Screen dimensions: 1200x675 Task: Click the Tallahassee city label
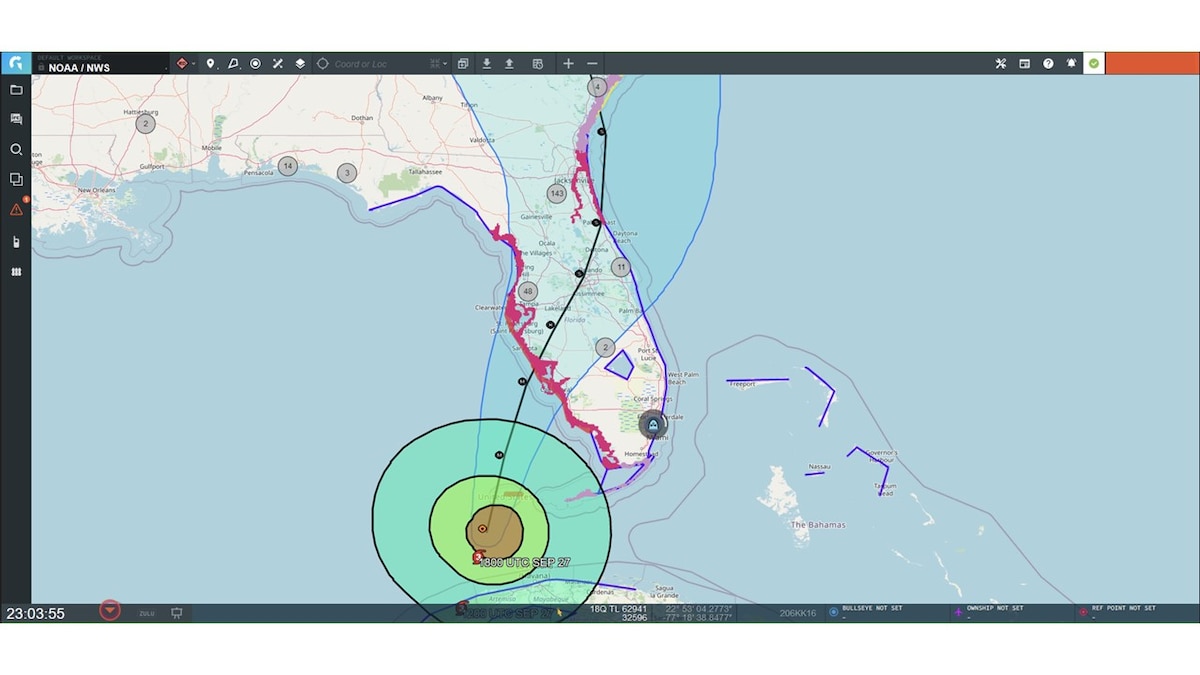pos(424,172)
